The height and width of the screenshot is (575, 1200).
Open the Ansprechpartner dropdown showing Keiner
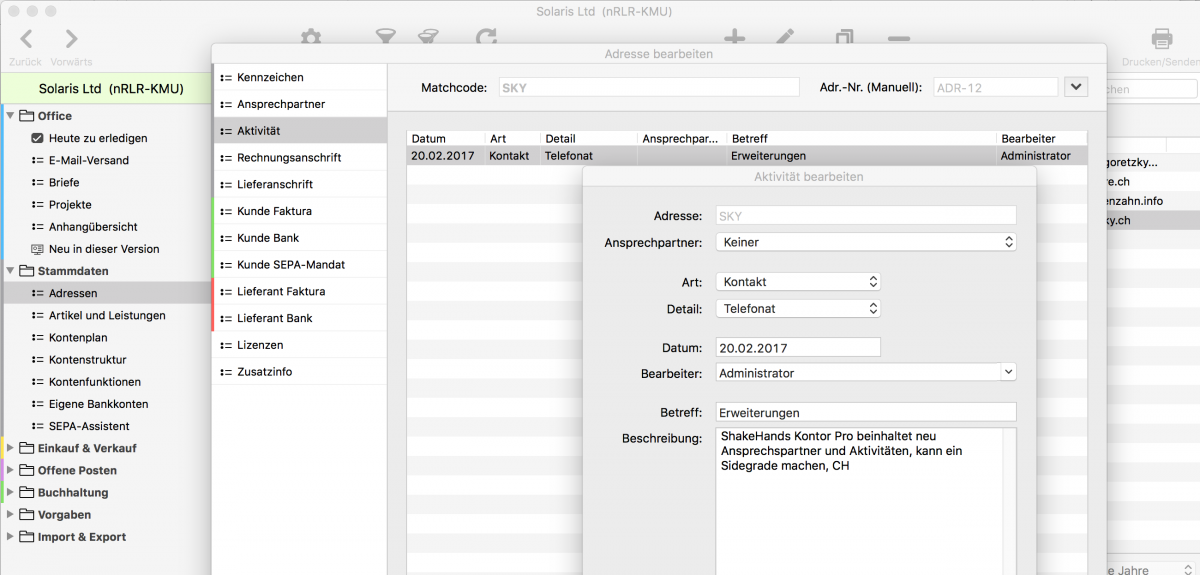click(x=866, y=242)
